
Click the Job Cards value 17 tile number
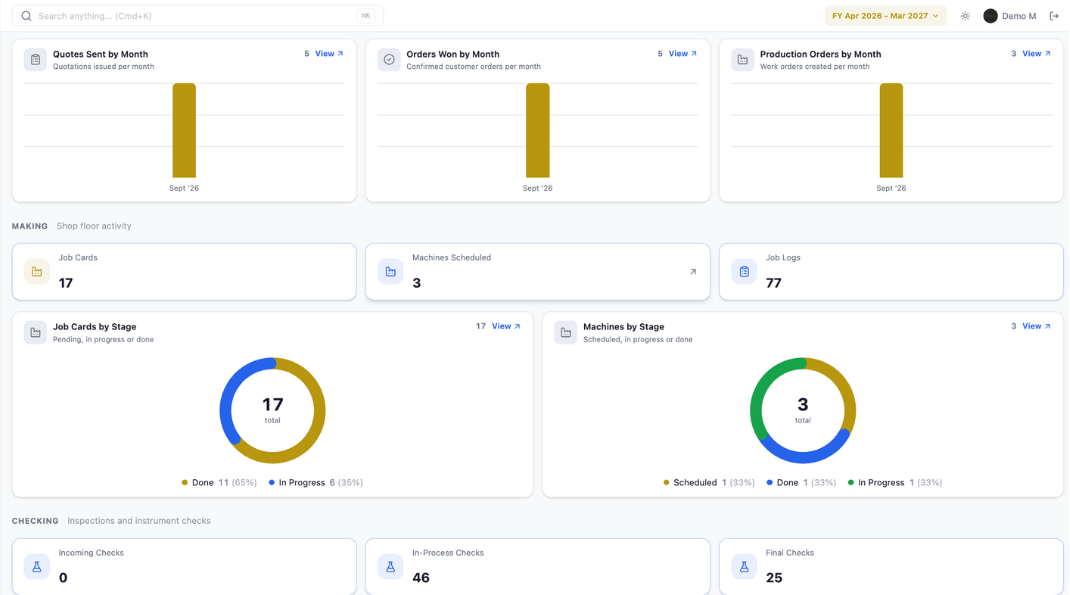click(x=66, y=283)
